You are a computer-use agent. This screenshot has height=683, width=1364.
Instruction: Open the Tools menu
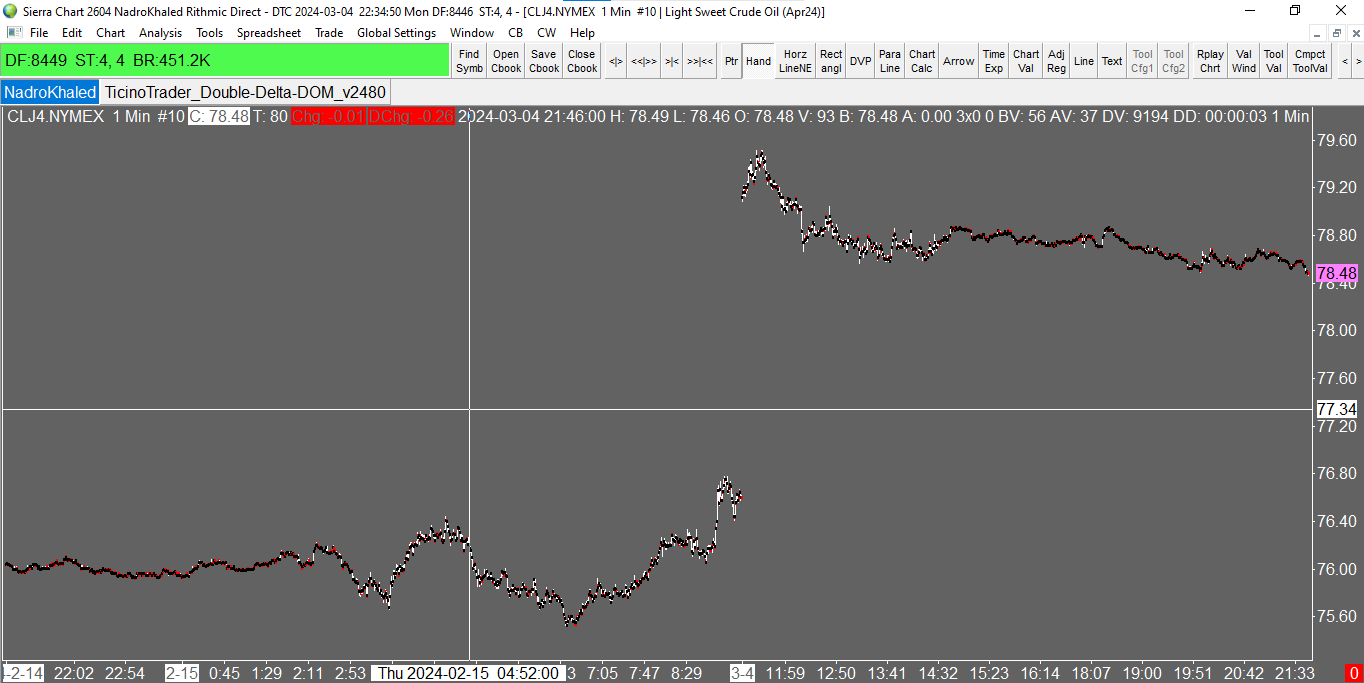210,33
